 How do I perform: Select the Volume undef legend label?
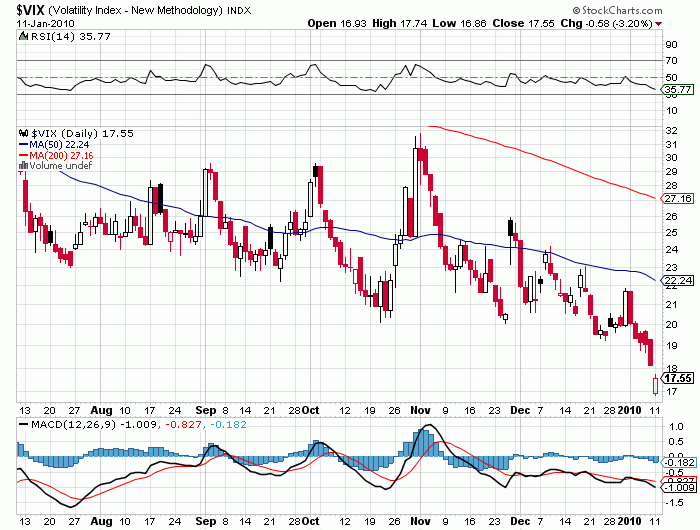coord(60,166)
